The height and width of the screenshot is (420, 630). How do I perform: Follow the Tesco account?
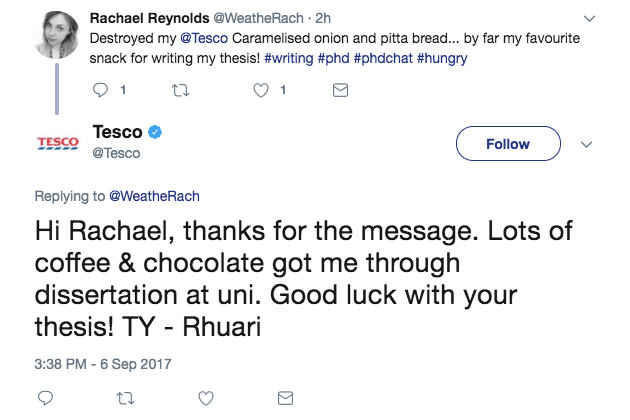point(507,144)
